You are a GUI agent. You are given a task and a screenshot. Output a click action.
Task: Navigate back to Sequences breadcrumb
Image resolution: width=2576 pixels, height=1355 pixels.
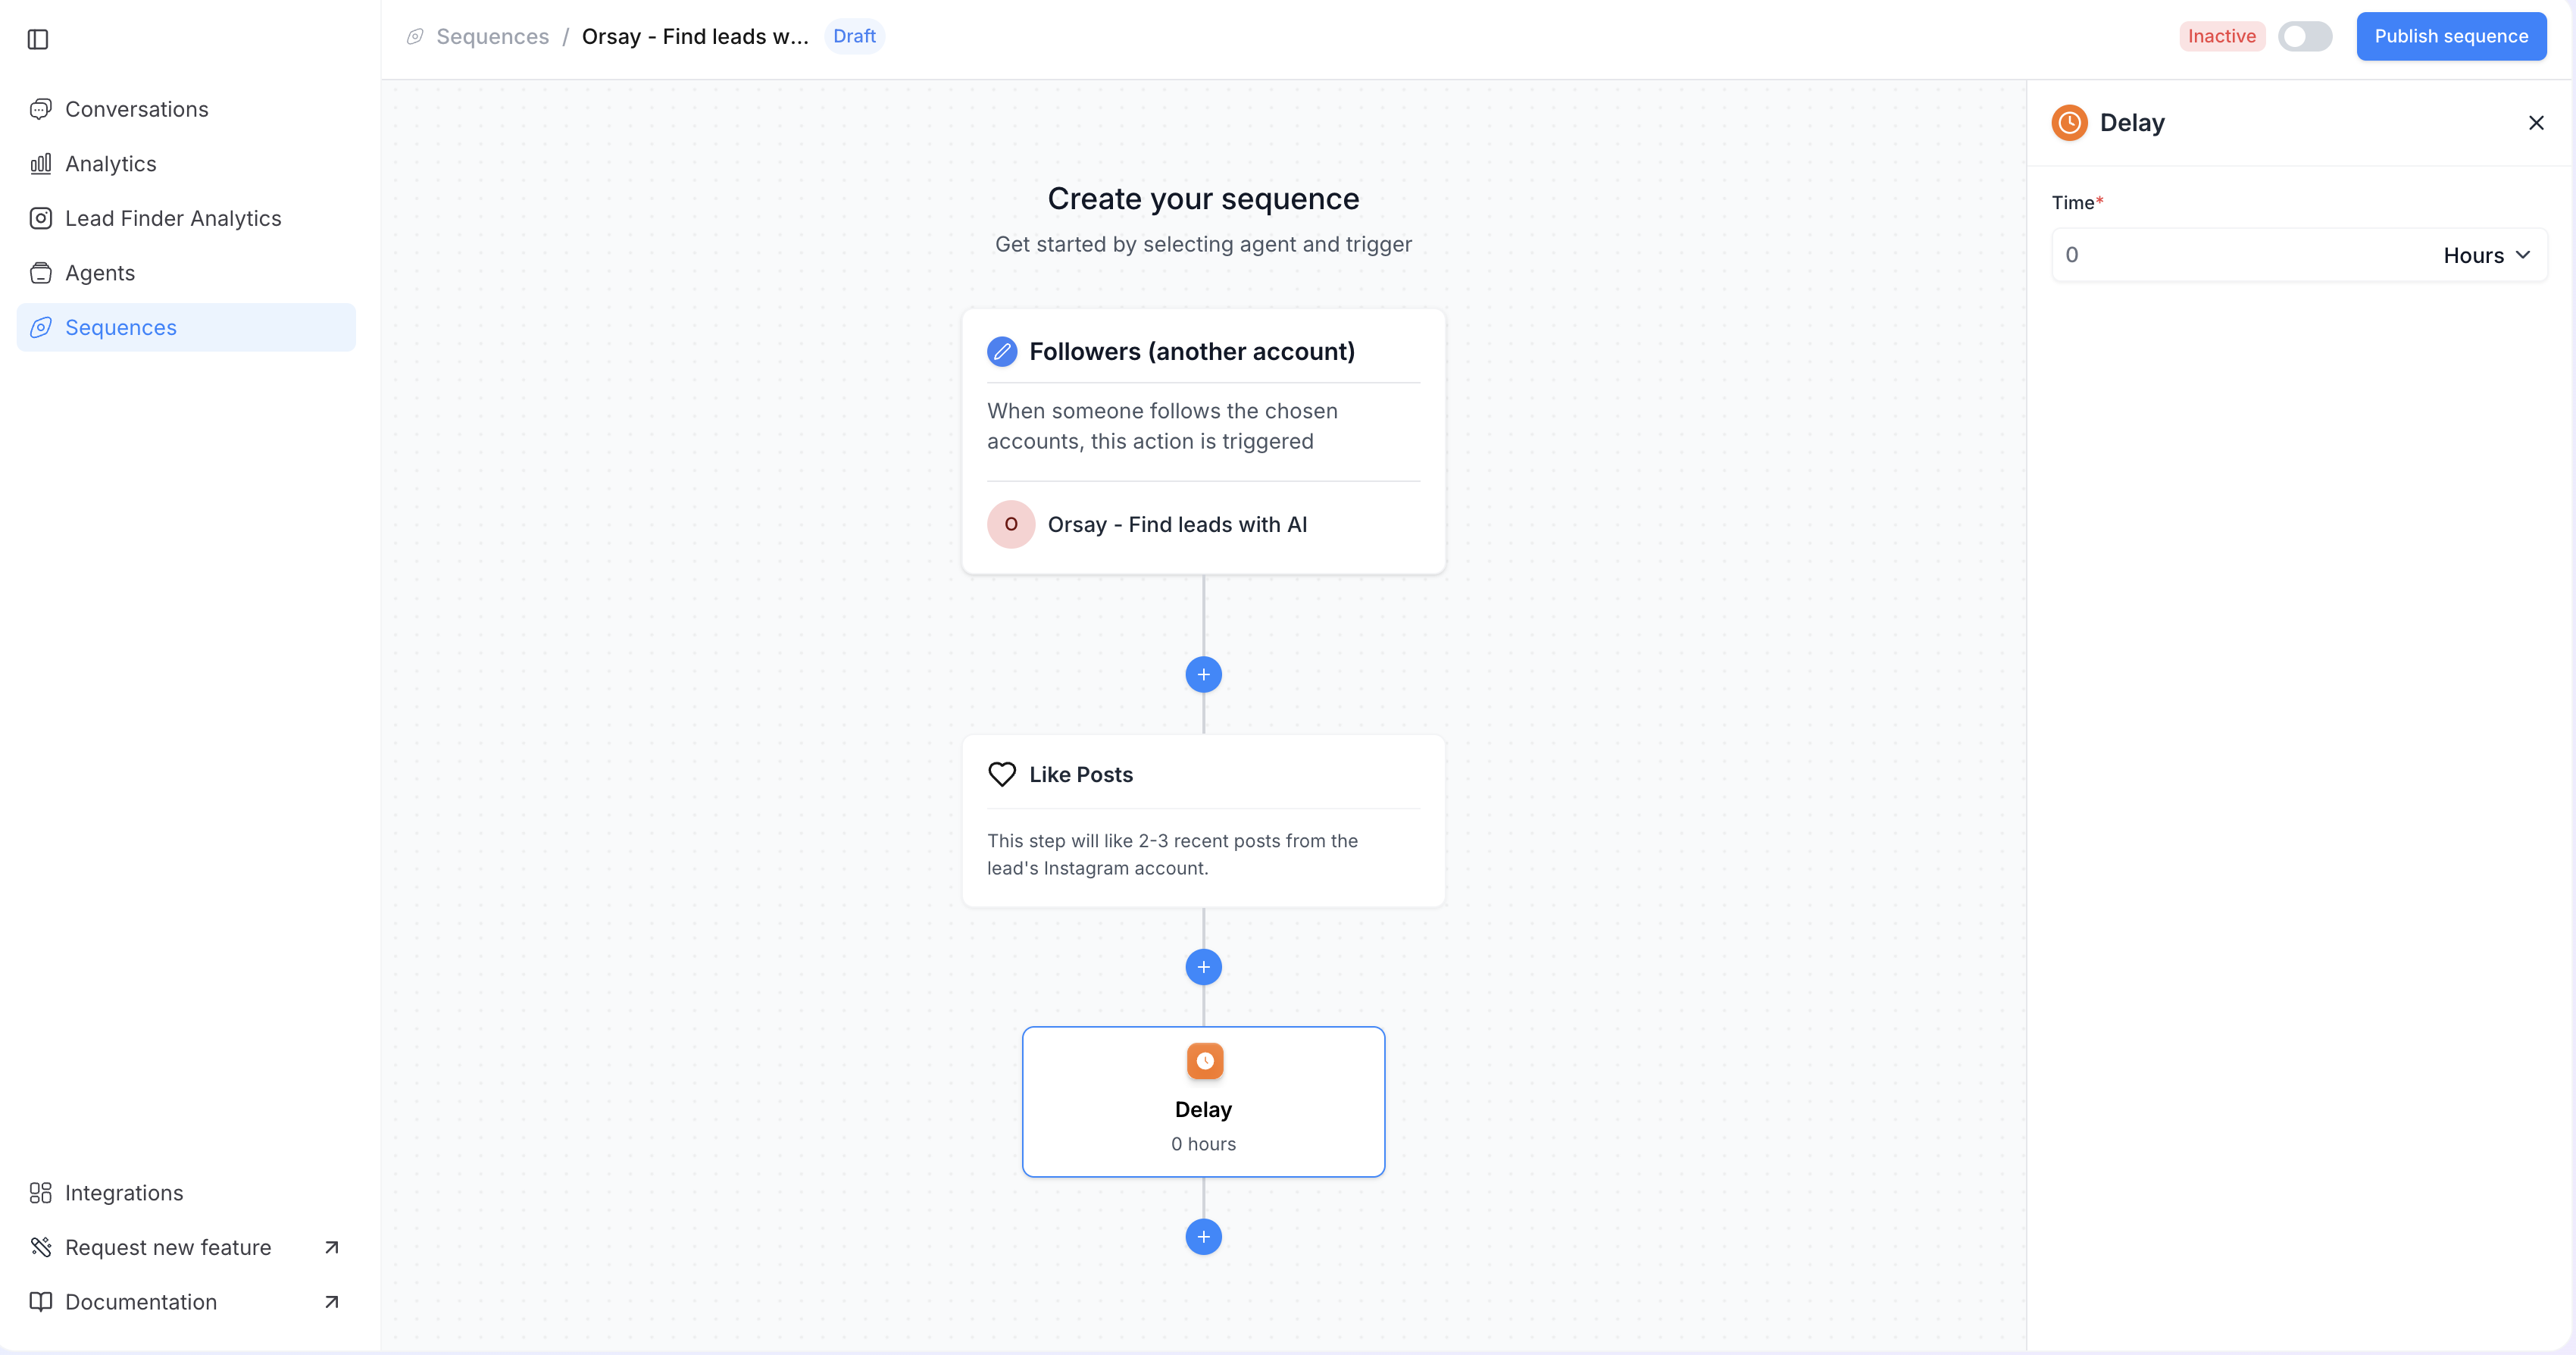492,36
